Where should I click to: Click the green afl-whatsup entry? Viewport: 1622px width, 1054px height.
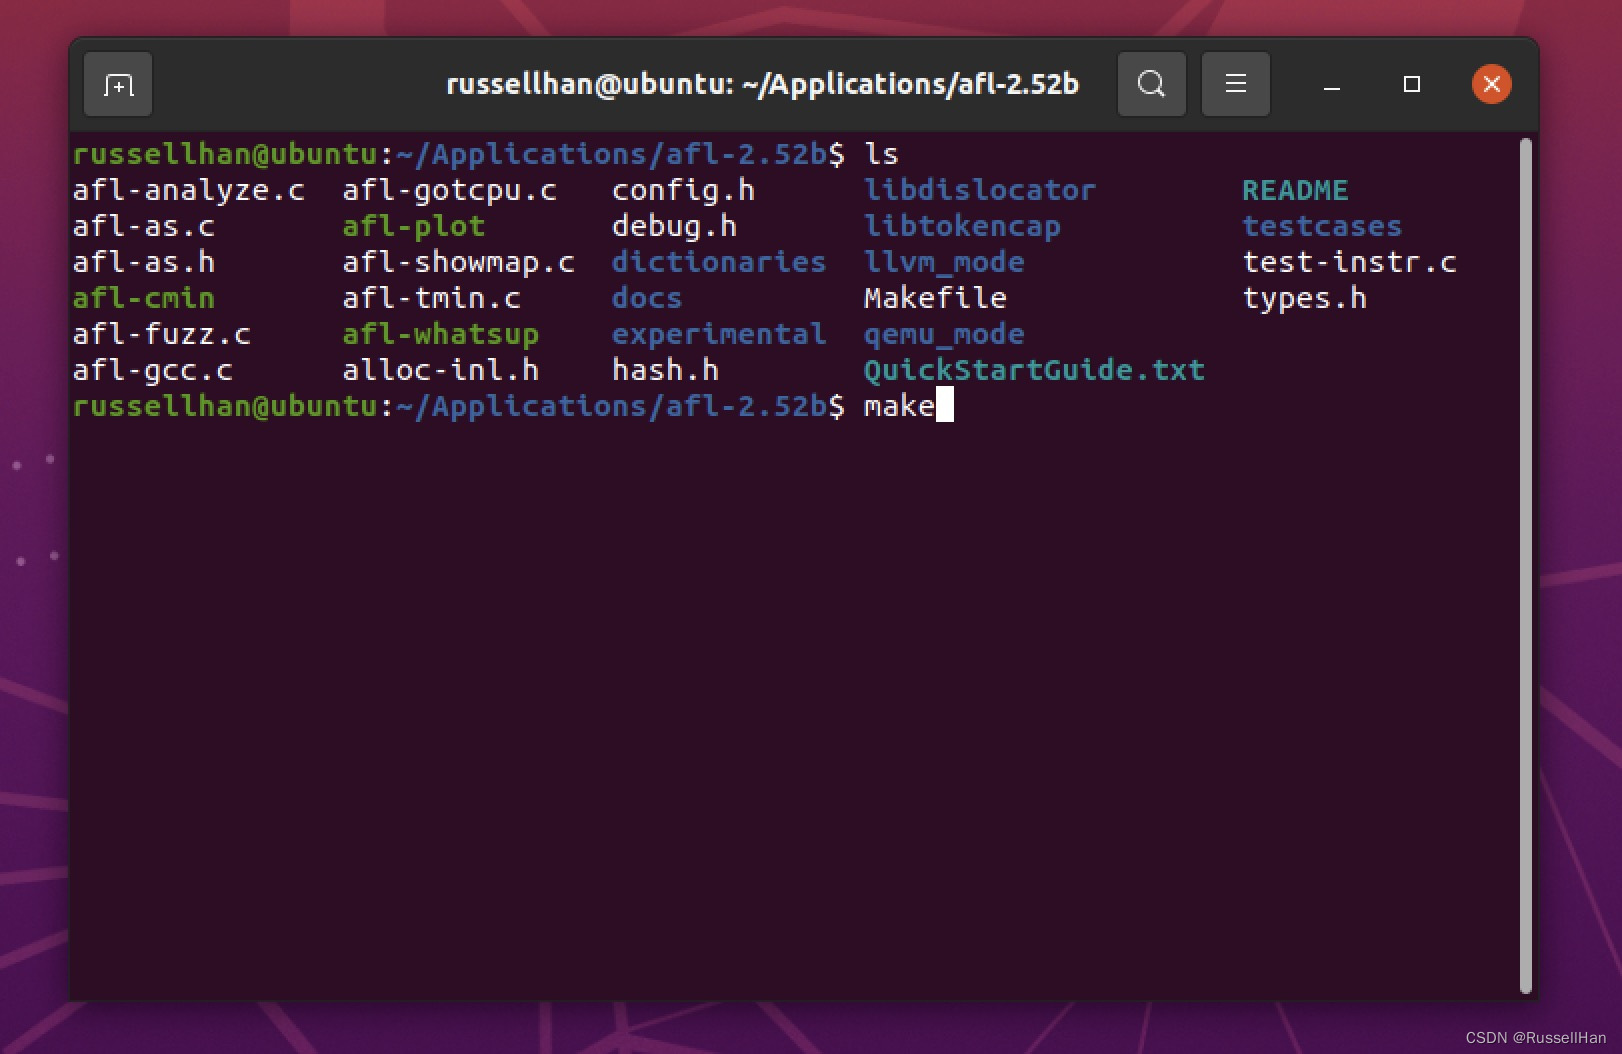click(440, 335)
